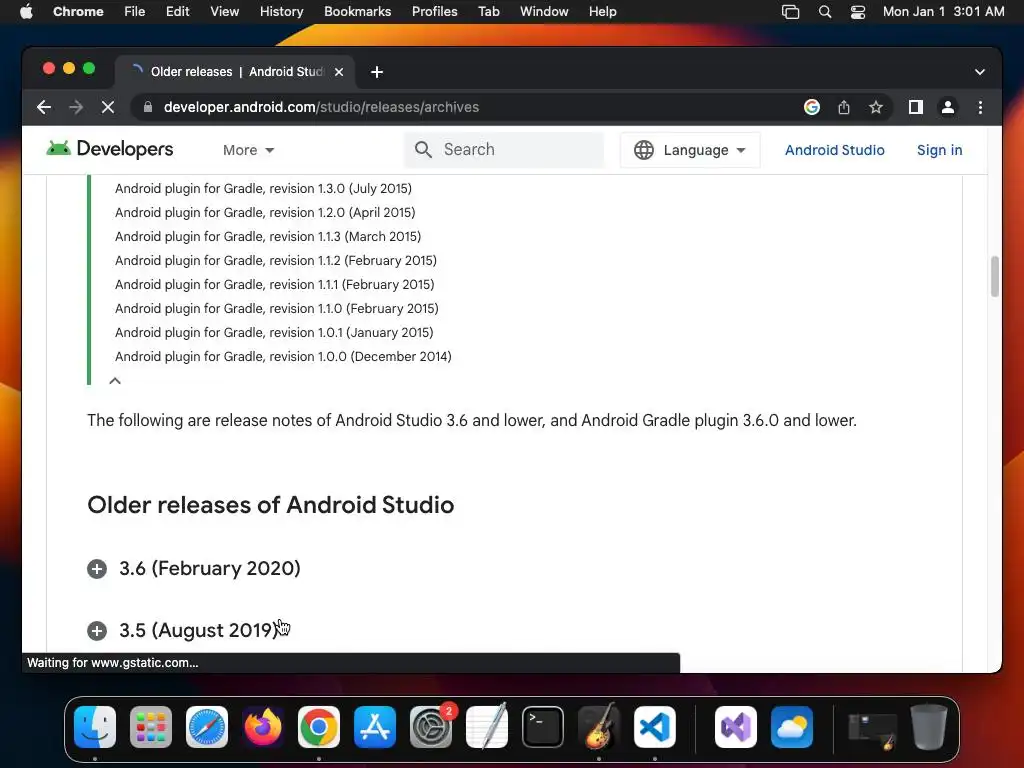Open the Trash in the dock
Screen dimensions: 1024x768
[x=929, y=727]
